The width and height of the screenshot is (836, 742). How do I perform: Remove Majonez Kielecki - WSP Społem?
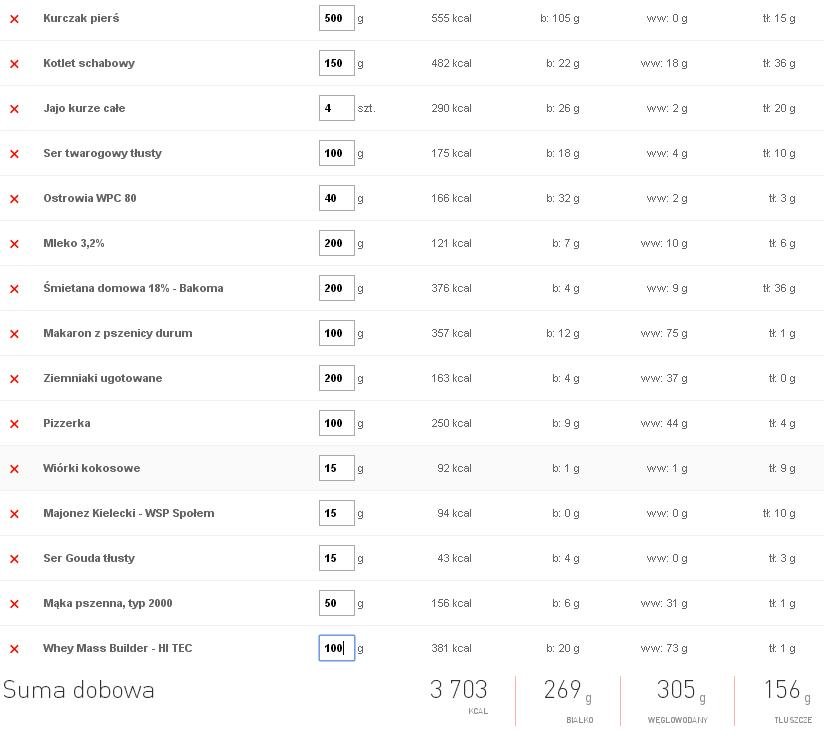tap(14, 514)
